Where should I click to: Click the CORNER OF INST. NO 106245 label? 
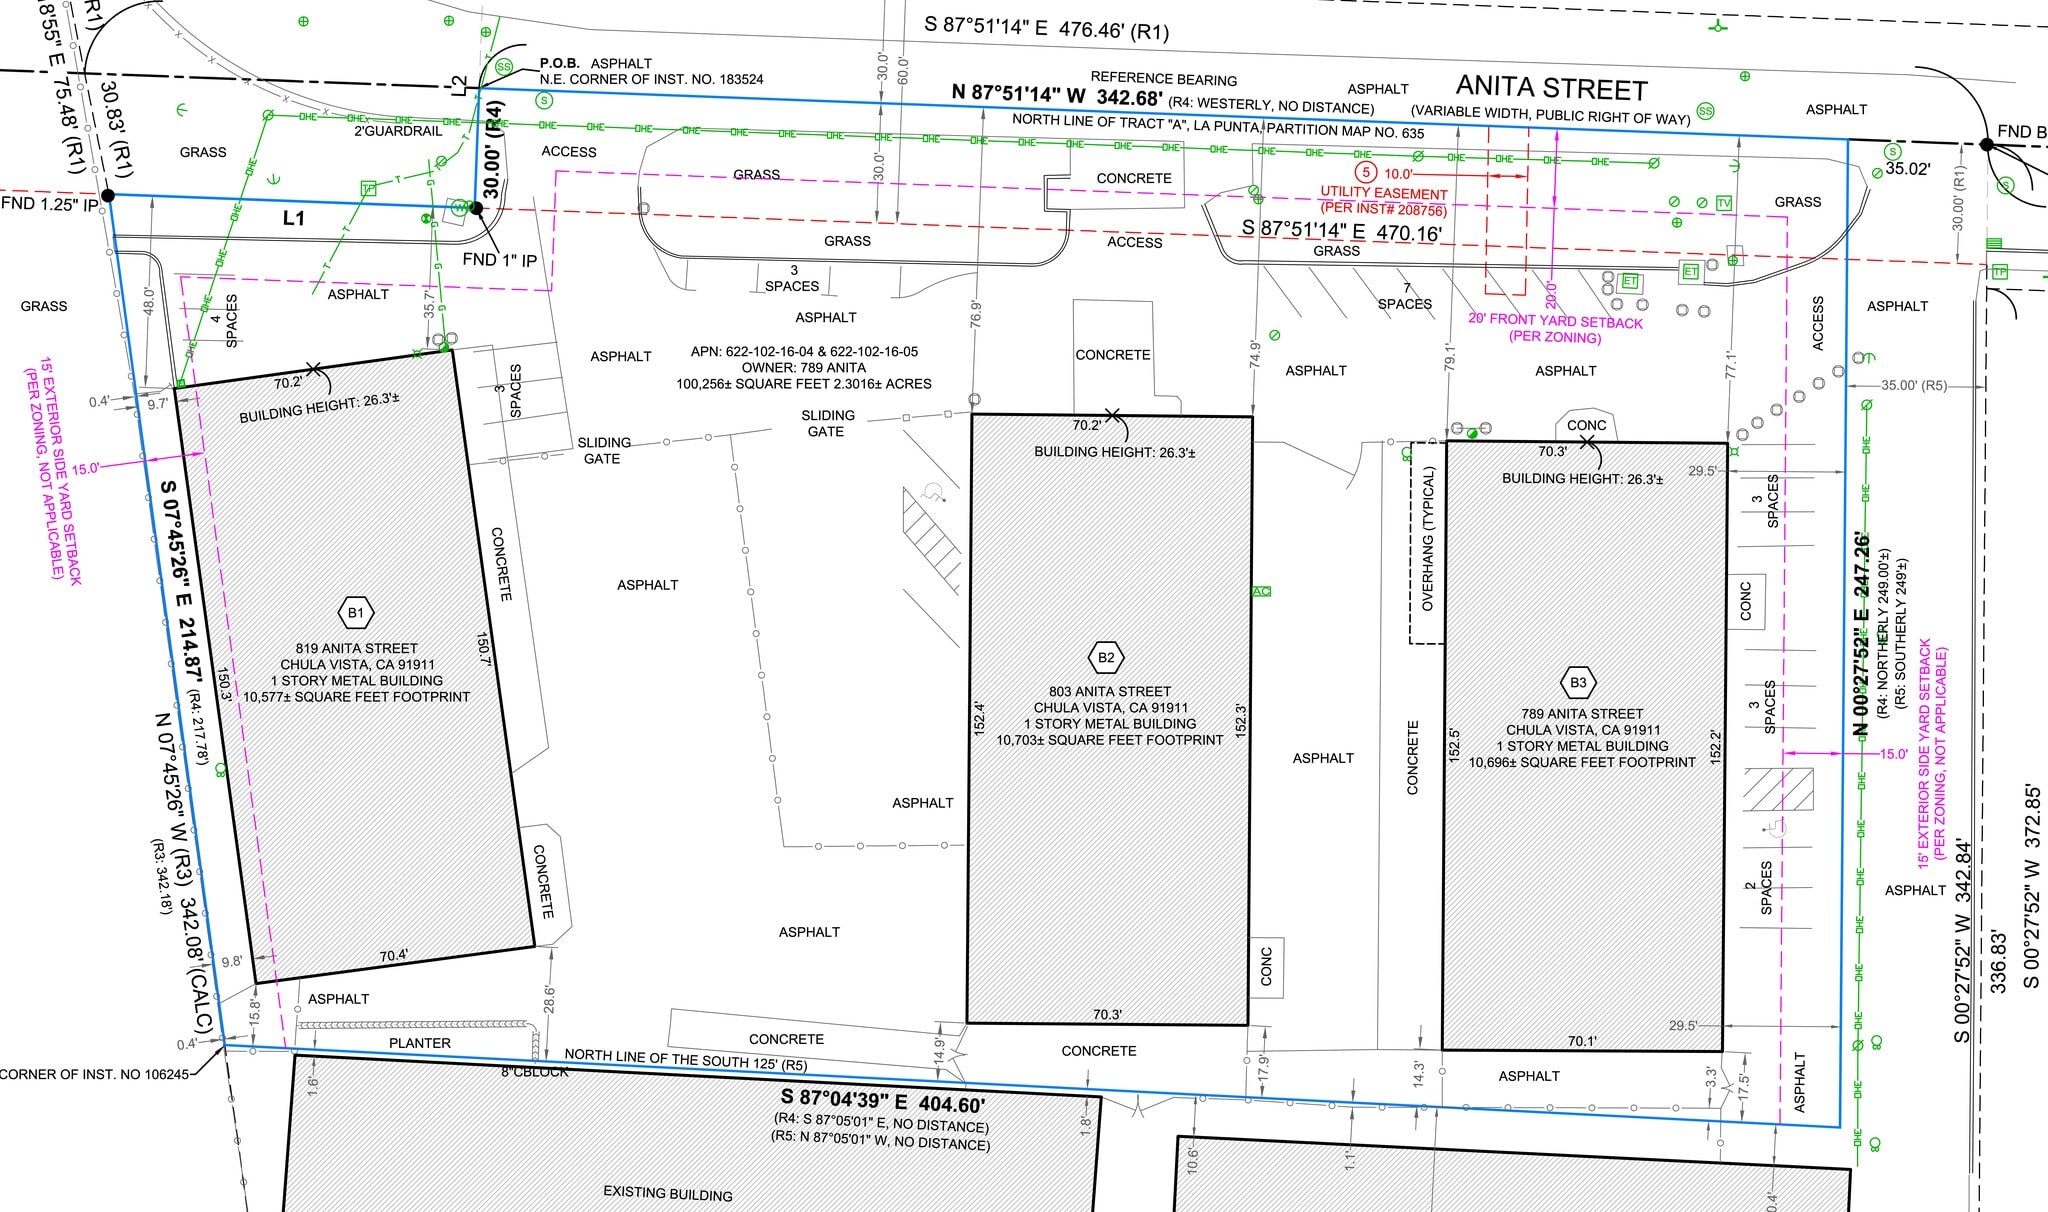tap(94, 1075)
